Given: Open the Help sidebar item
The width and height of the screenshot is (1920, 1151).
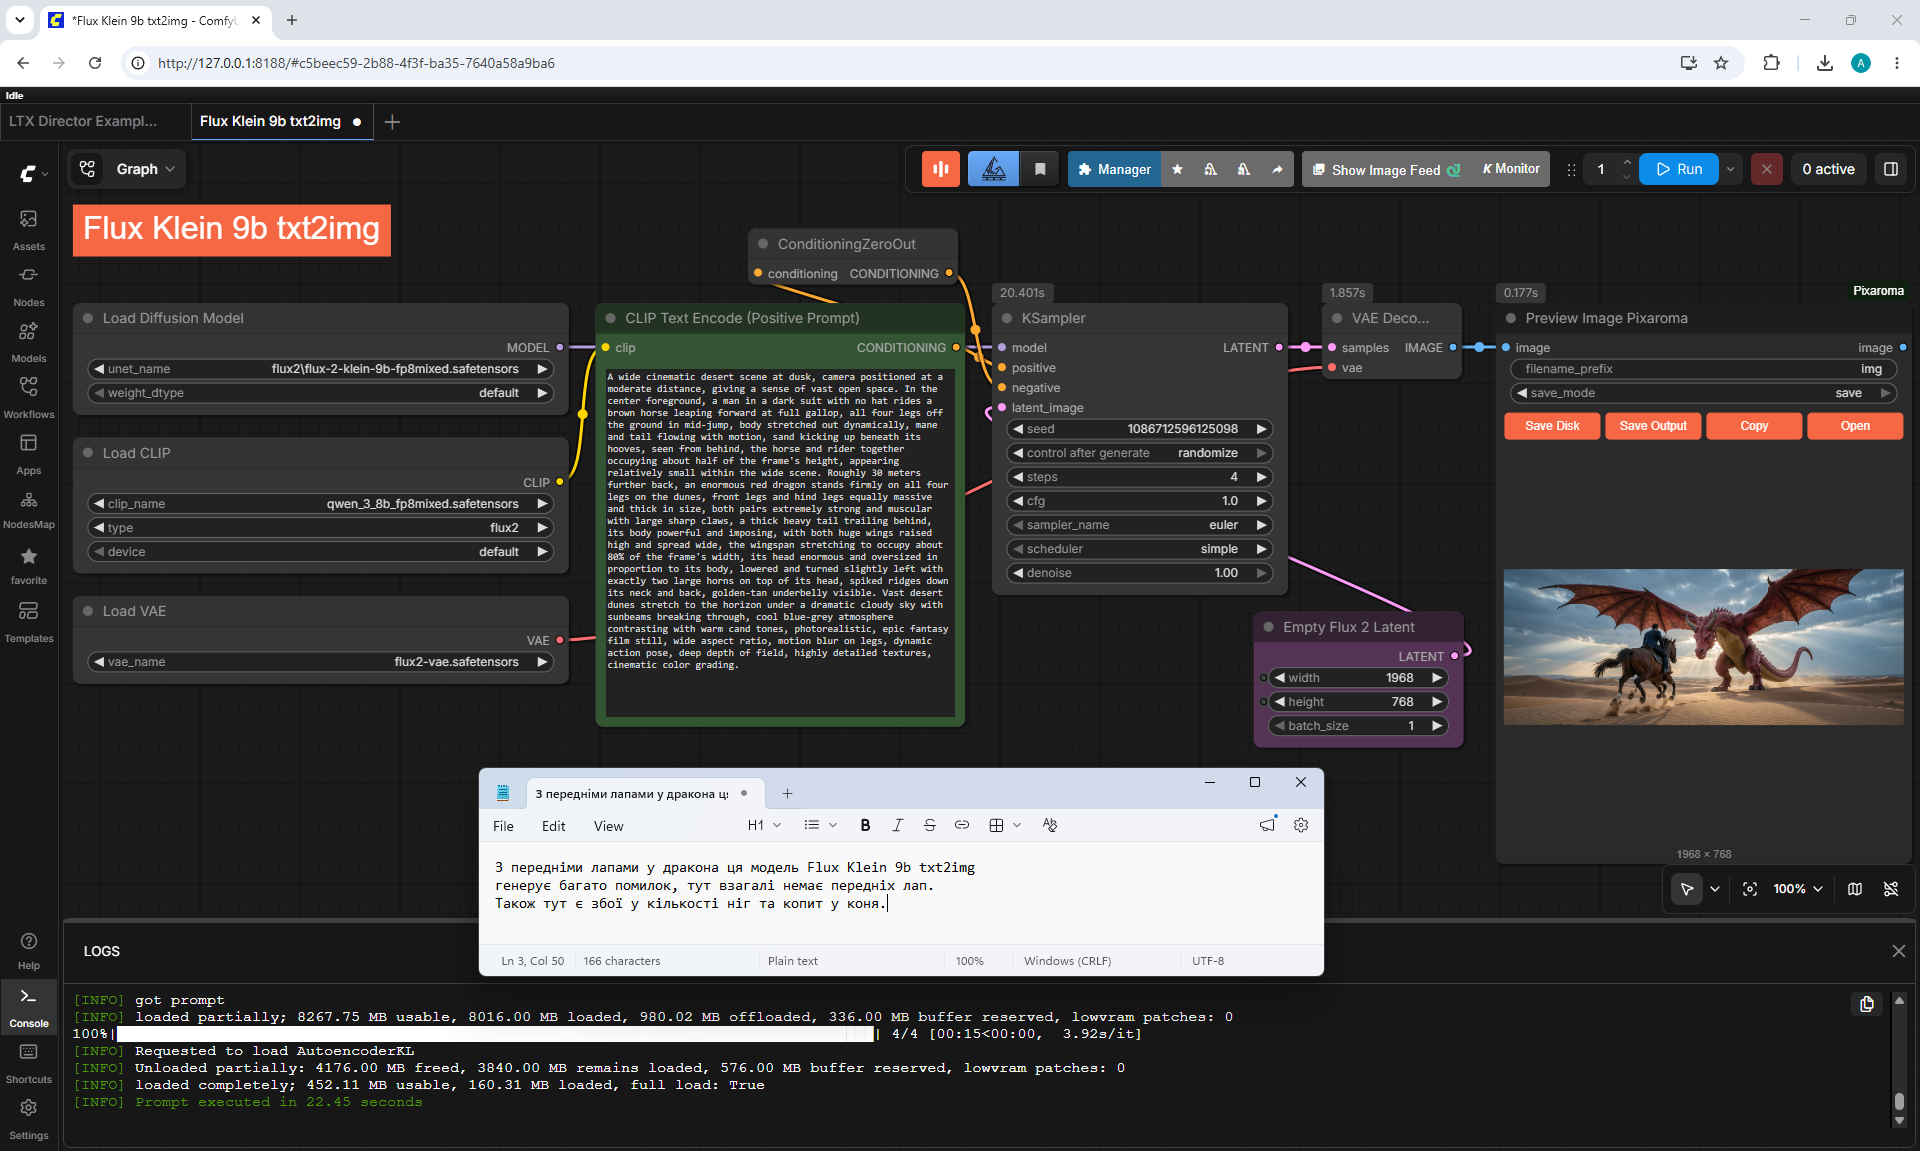Looking at the screenshot, I should [29, 950].
